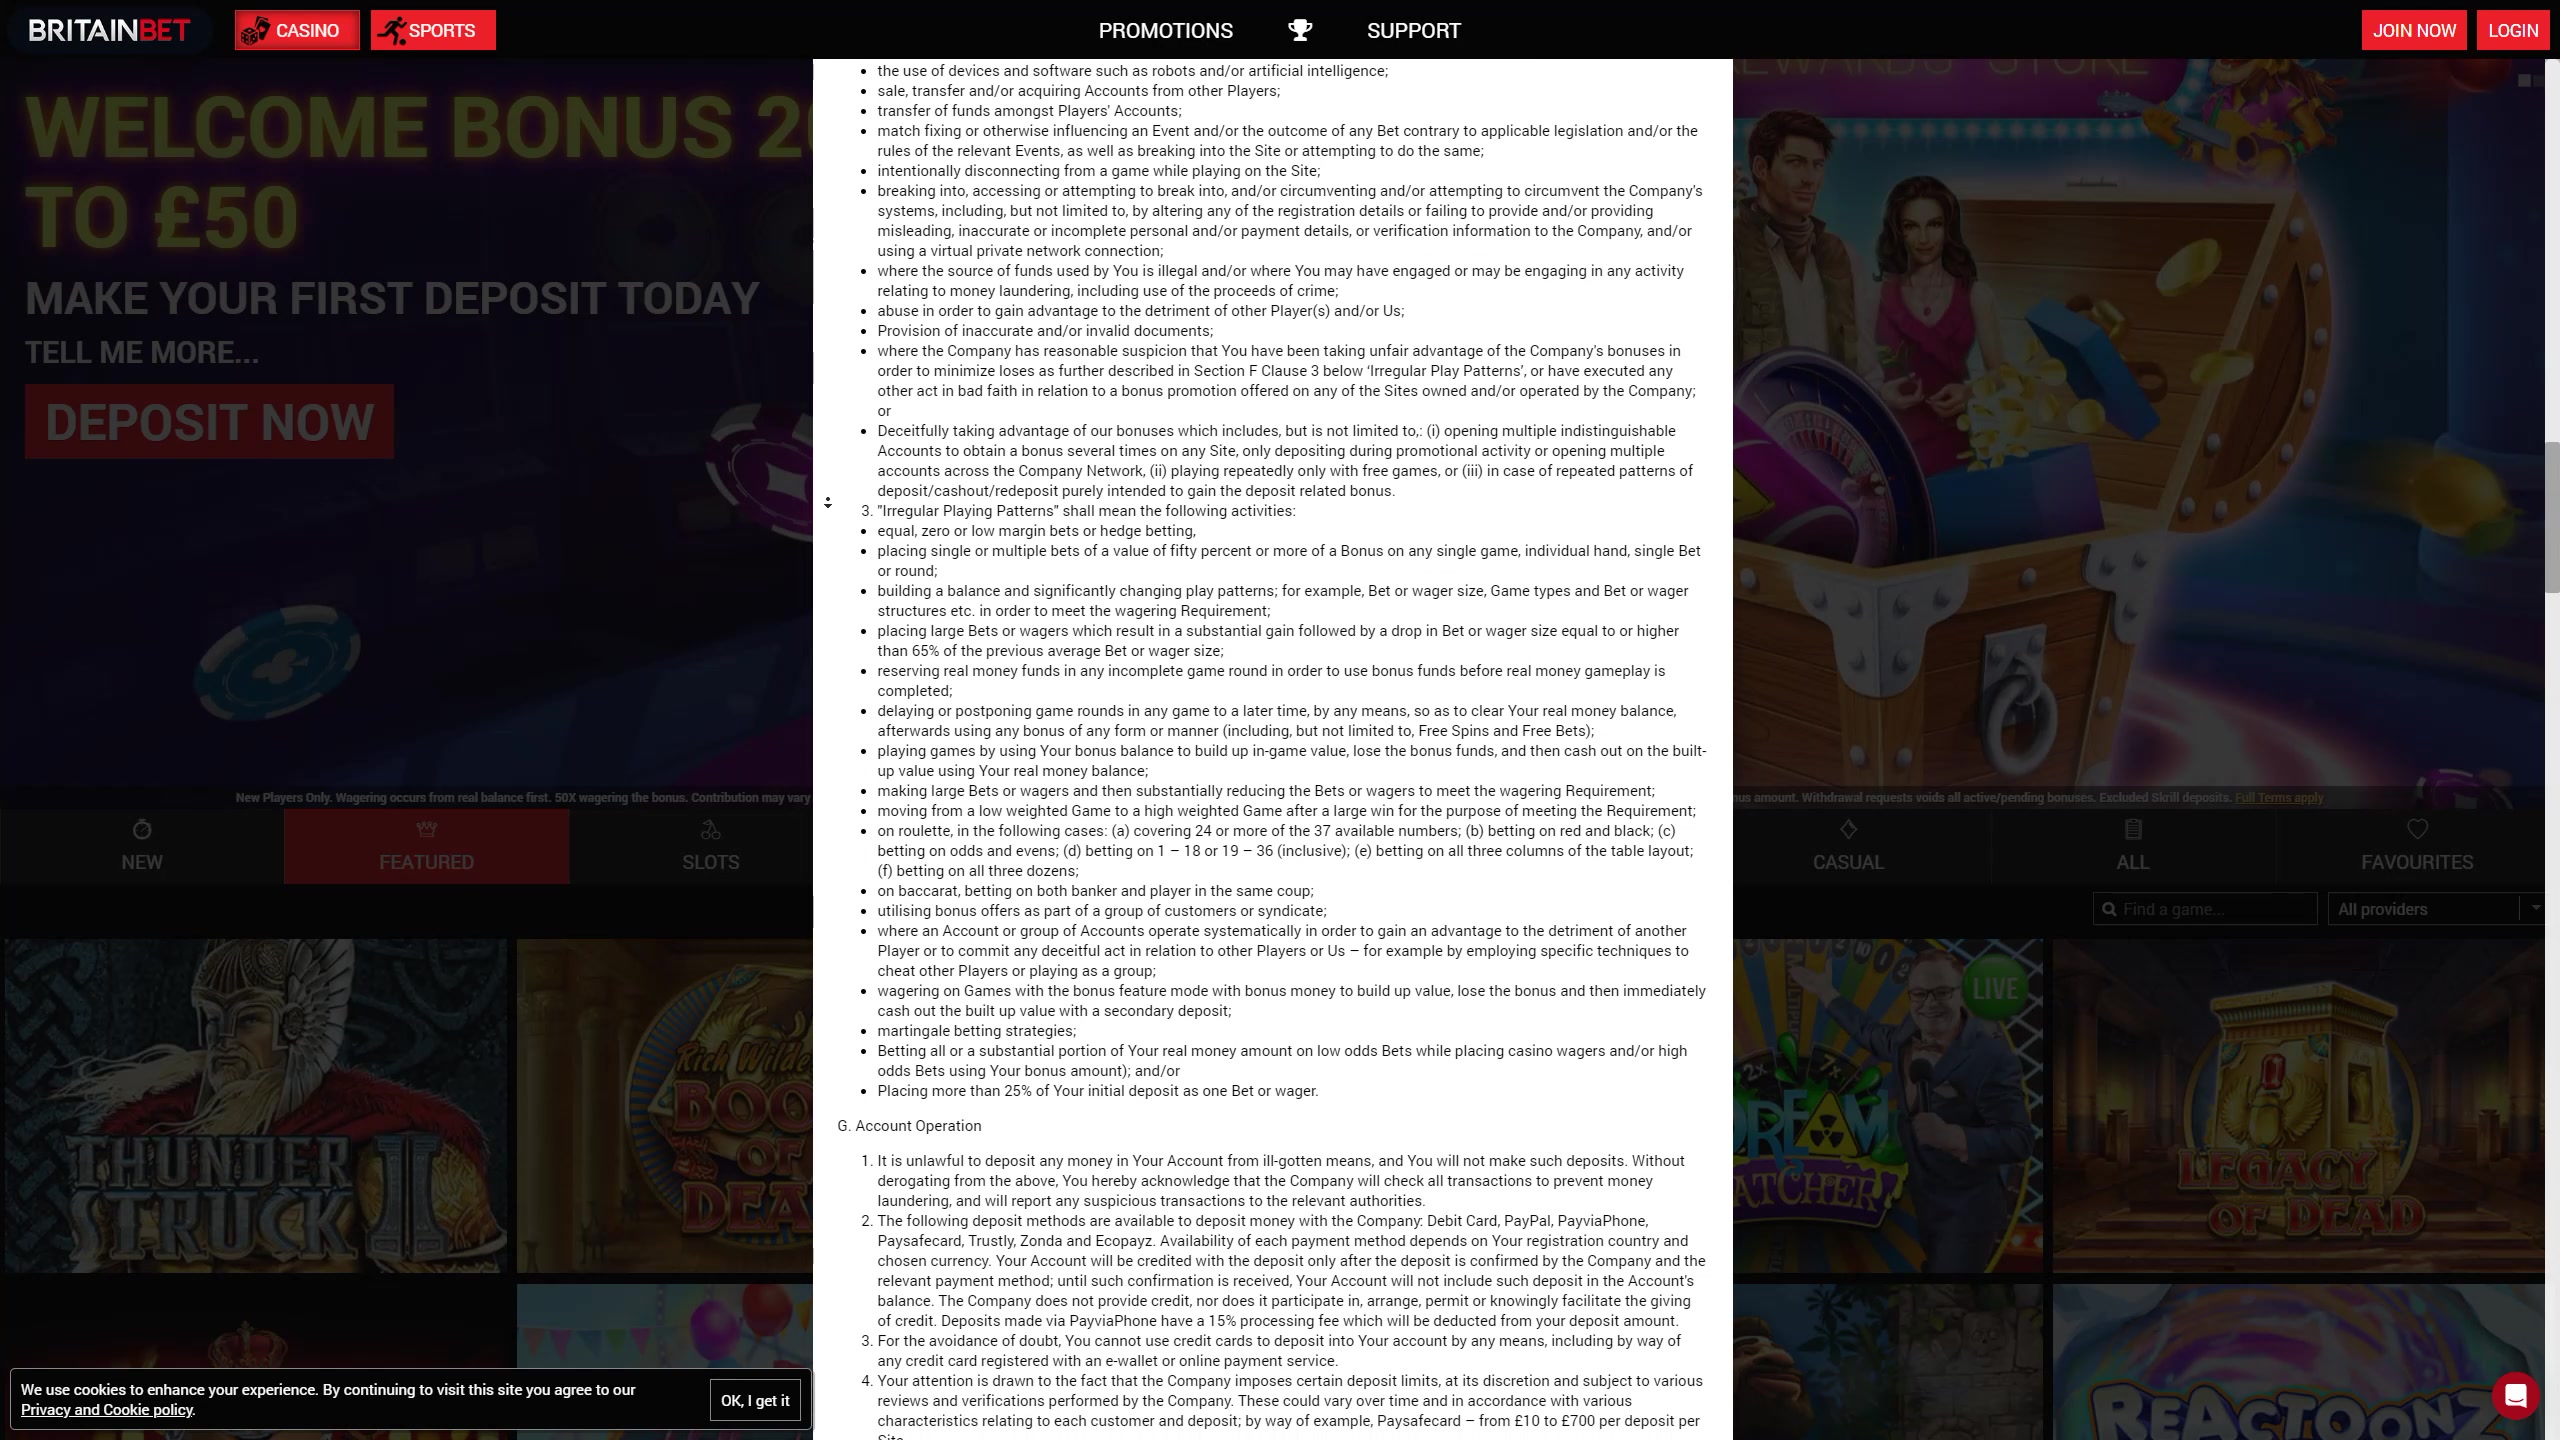Image resolution: width=2560 pixels, height=1440 pixels.
Task: Click the JOIN NOW button
Action: pos(2414,30)
